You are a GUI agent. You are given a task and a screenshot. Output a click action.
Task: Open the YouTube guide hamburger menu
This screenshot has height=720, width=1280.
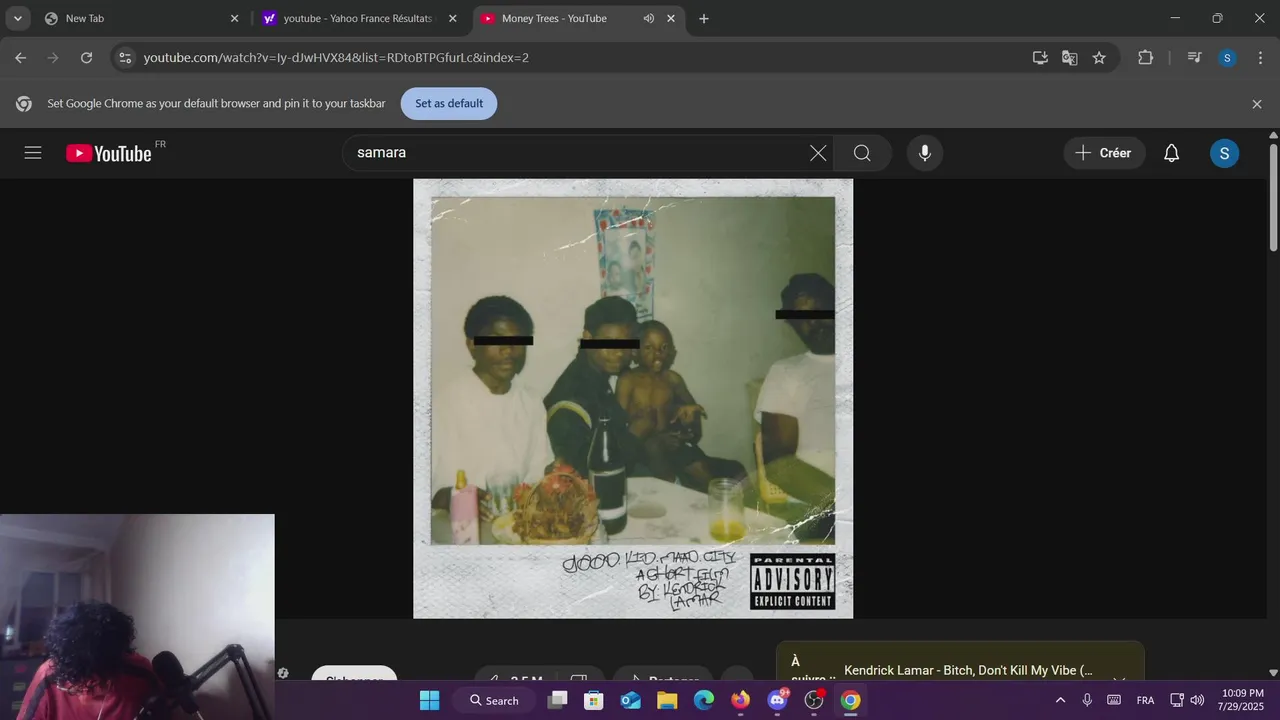[x=33, y=153]
